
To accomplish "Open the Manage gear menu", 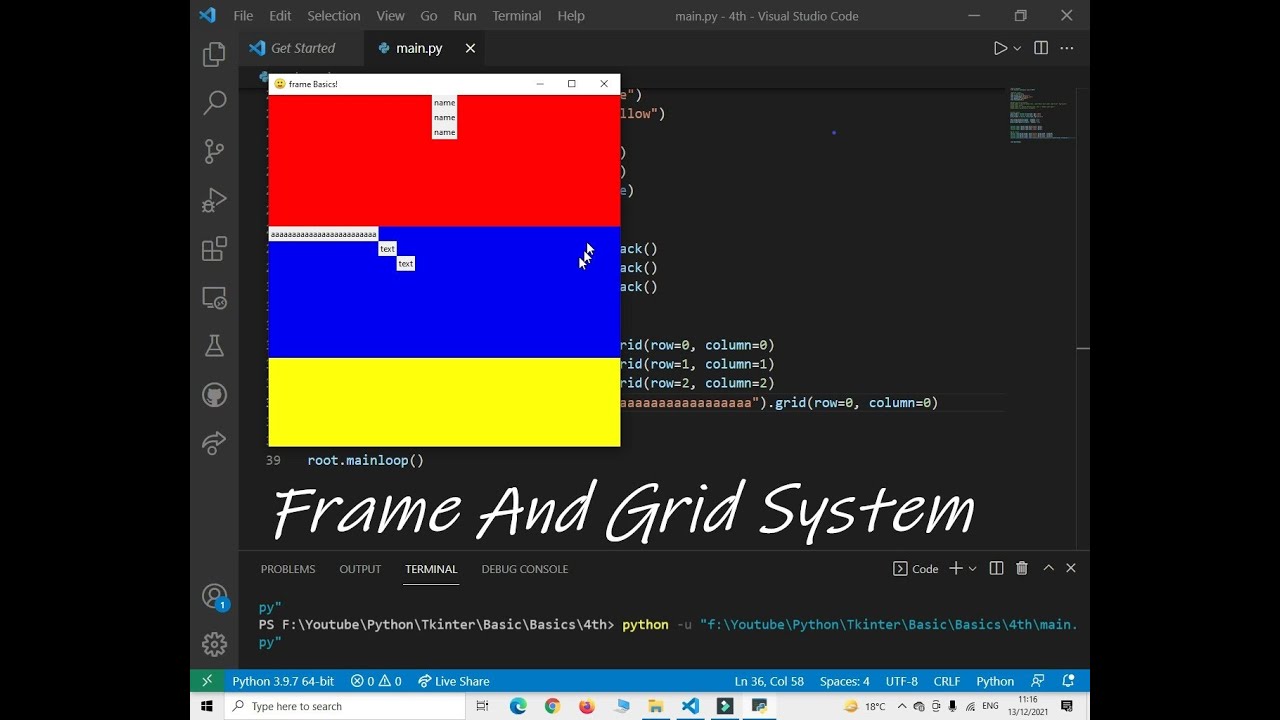I will point(214,644).
